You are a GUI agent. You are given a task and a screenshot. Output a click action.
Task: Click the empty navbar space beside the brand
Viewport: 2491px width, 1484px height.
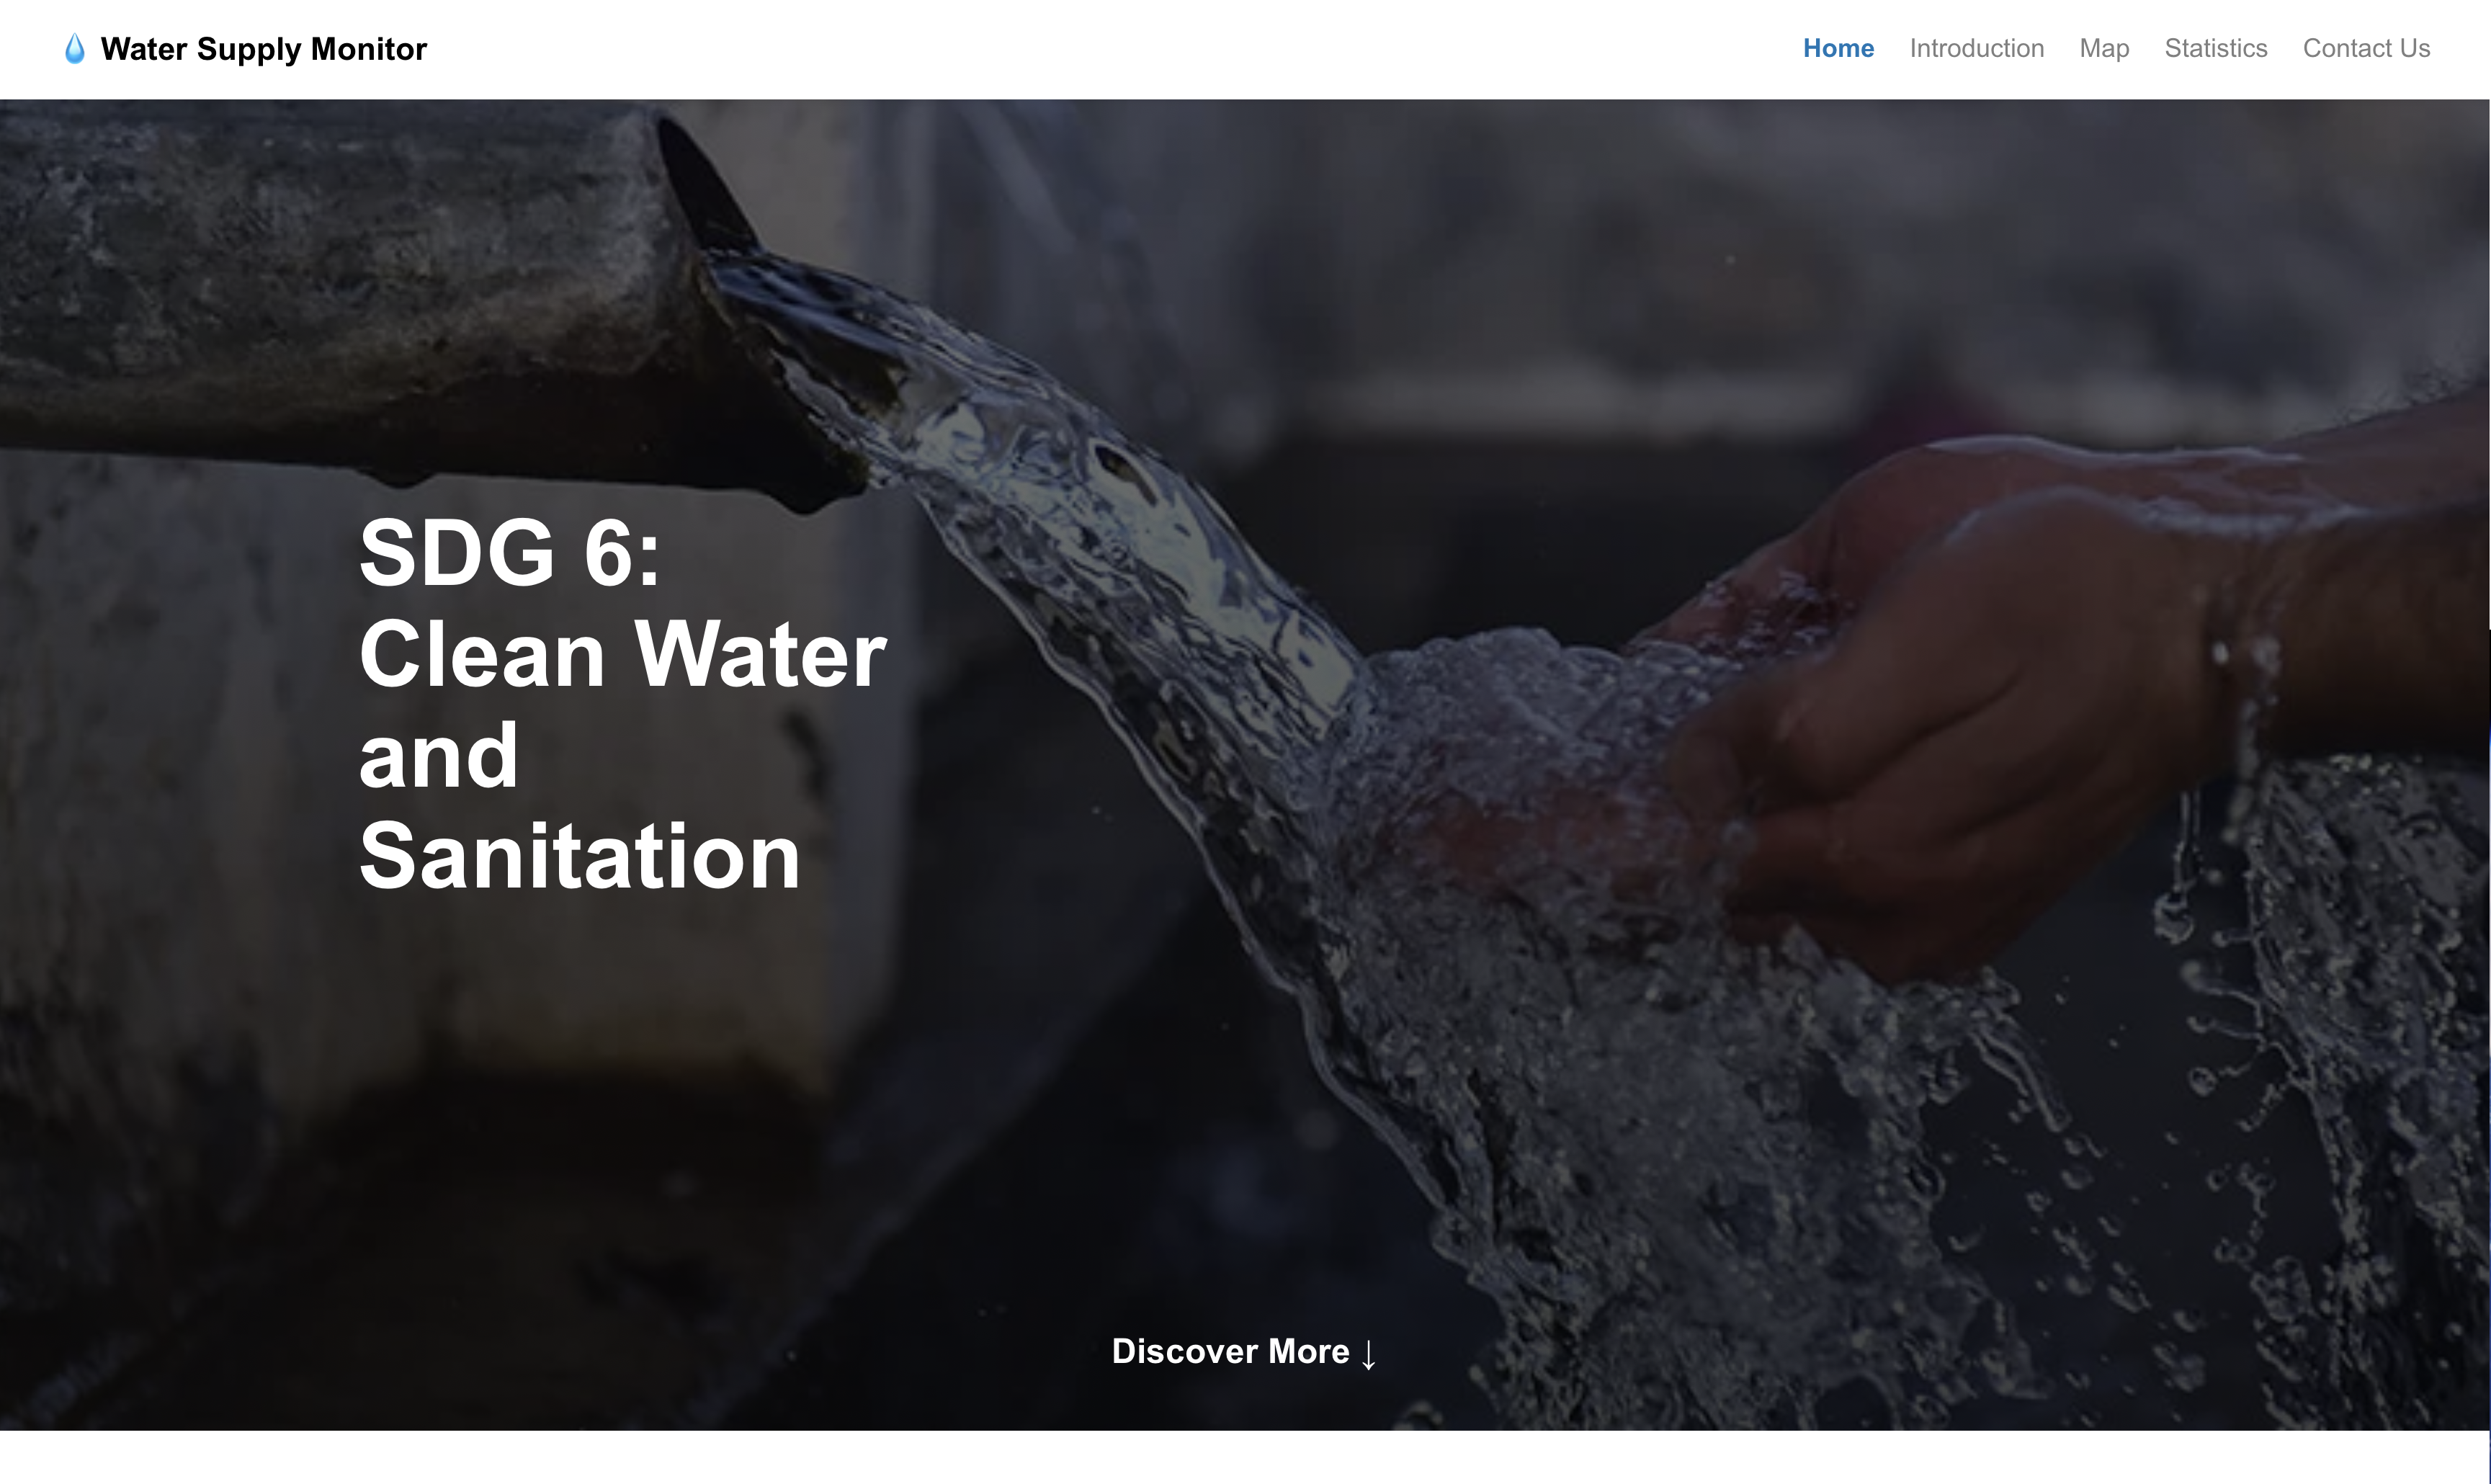click(1100, 49)
